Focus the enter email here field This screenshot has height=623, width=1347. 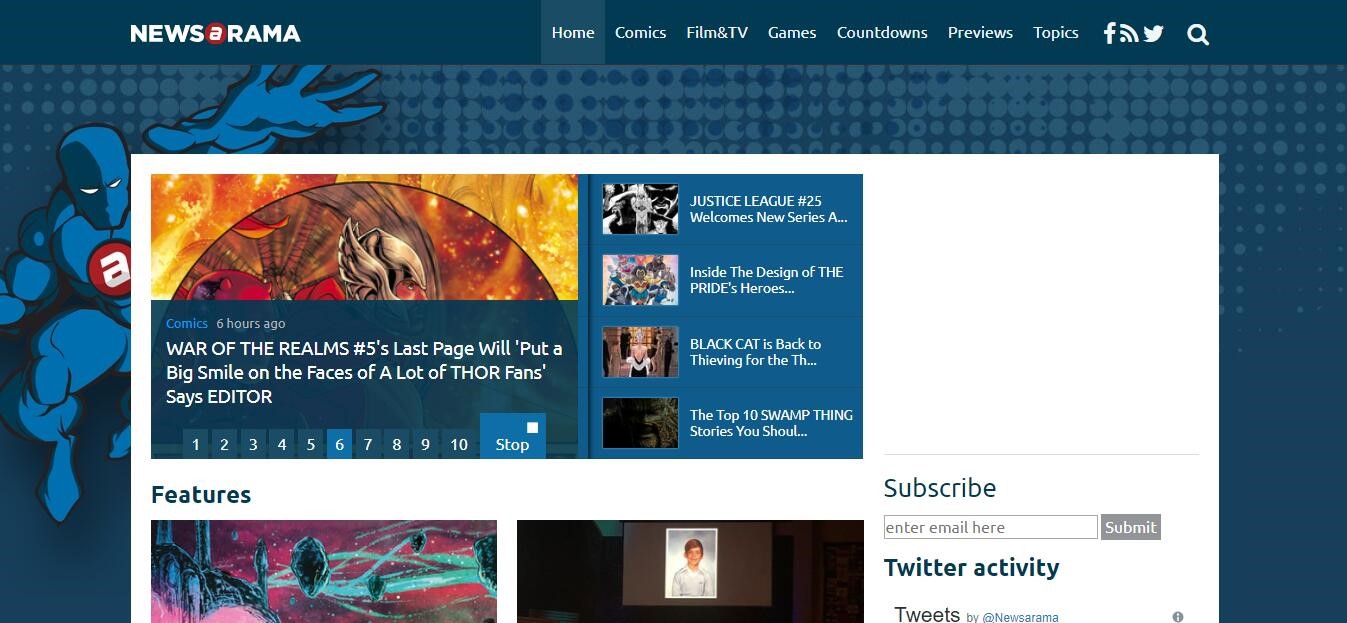pyautogui.click(x=991, y=527)
